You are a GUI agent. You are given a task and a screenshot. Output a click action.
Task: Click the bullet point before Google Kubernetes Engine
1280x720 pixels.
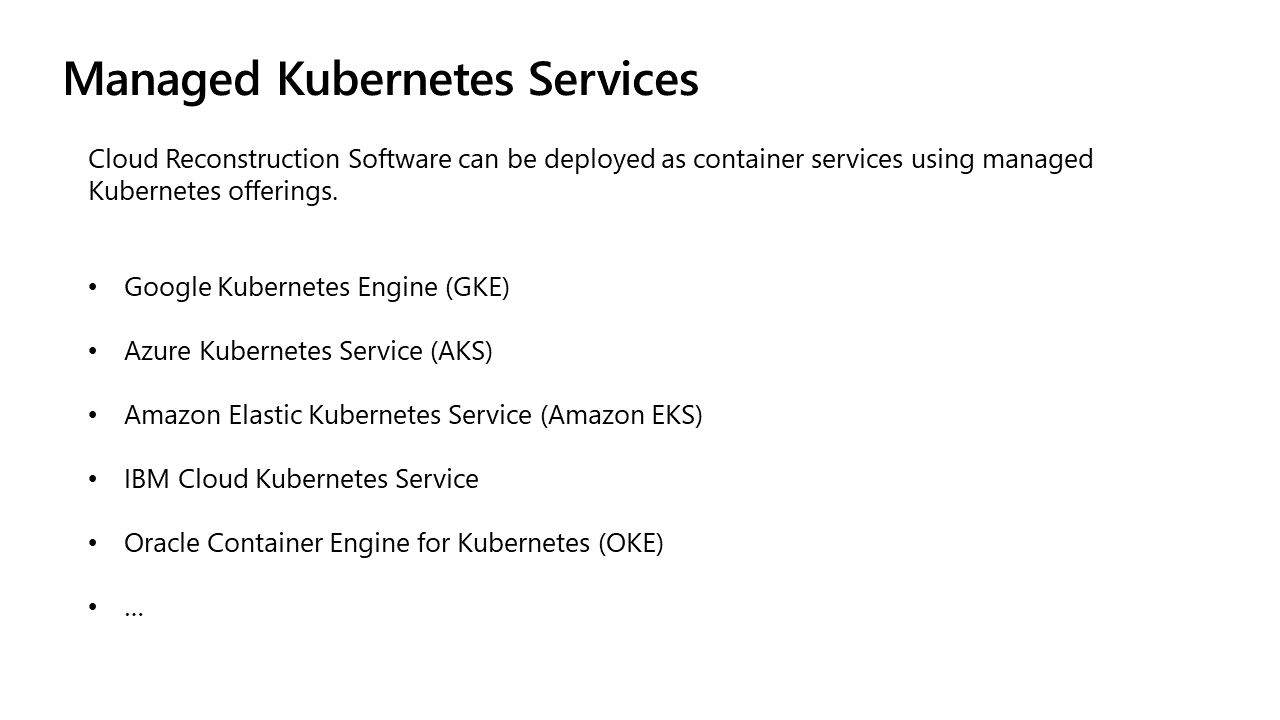(x=93, y=287)
